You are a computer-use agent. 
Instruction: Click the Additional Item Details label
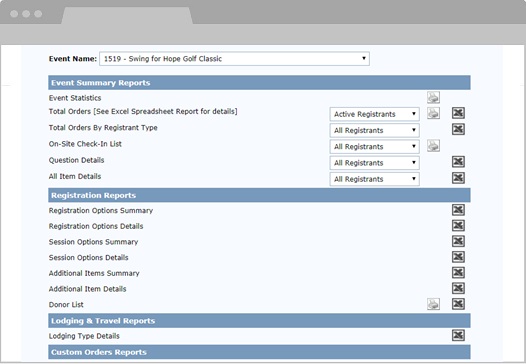pos(88,289)
